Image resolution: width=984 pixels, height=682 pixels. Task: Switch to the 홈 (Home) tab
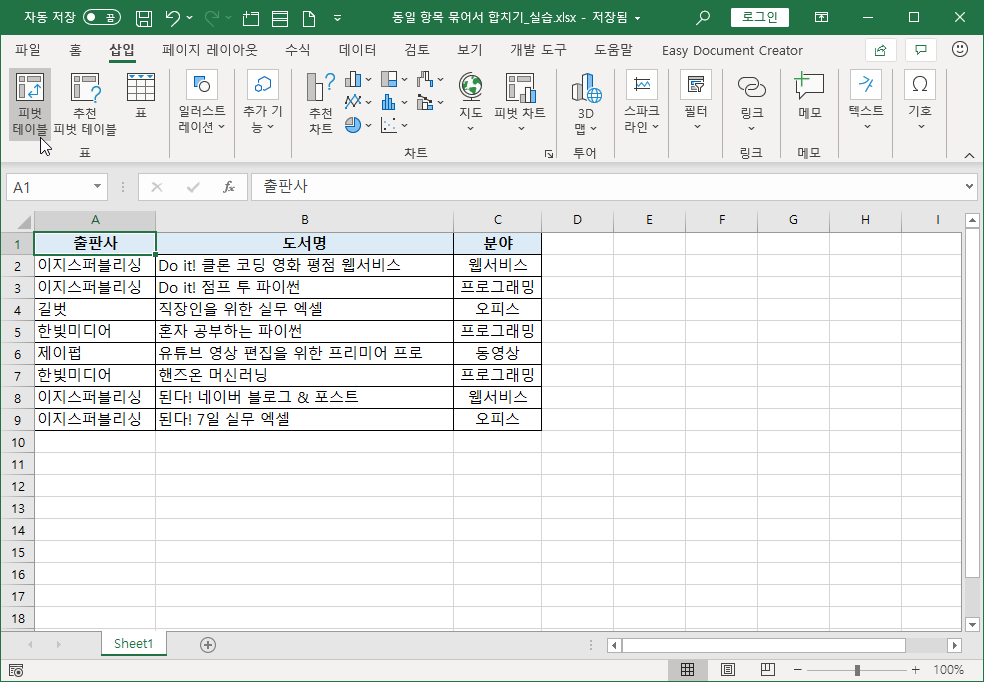pyautogui.click(x=75, y=50)
